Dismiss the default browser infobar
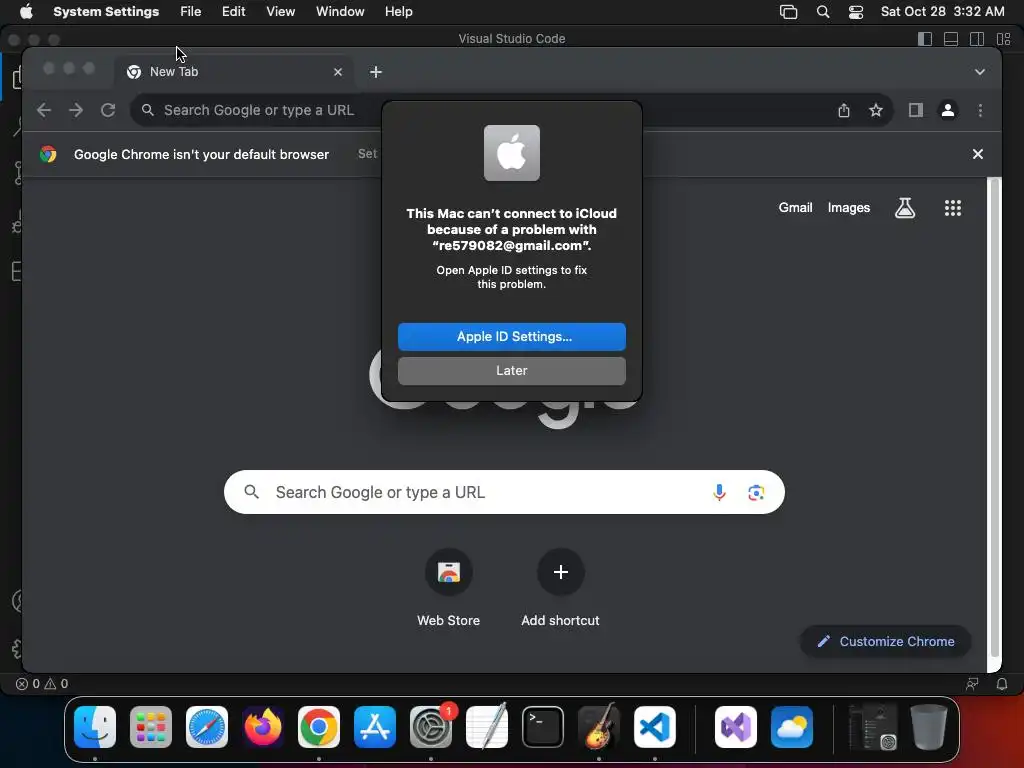This screenshot has width=1024, height=768. point(978,154)
